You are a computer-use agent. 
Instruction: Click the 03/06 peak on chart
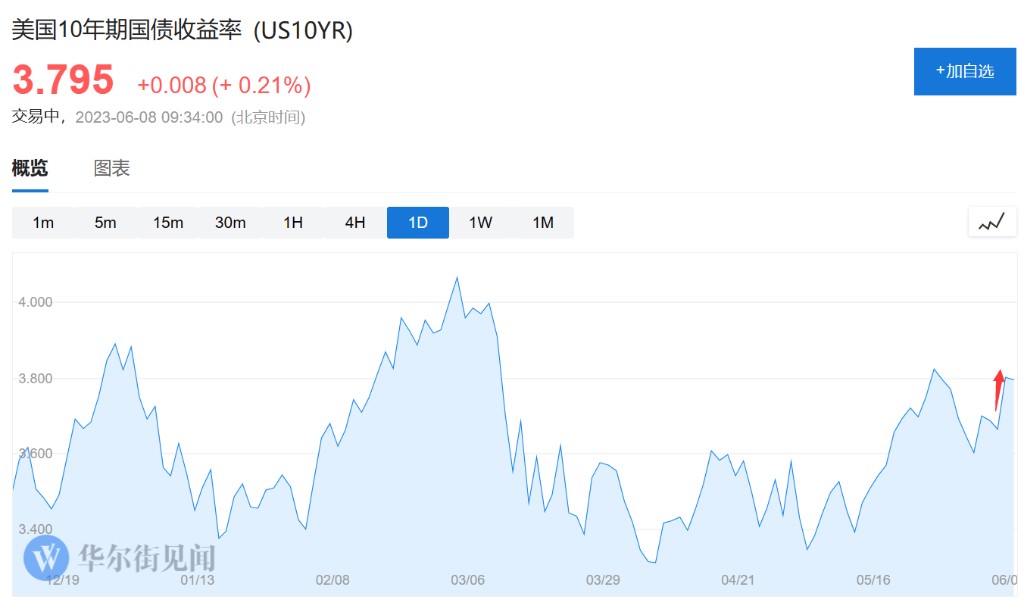[x=457, y=278]
